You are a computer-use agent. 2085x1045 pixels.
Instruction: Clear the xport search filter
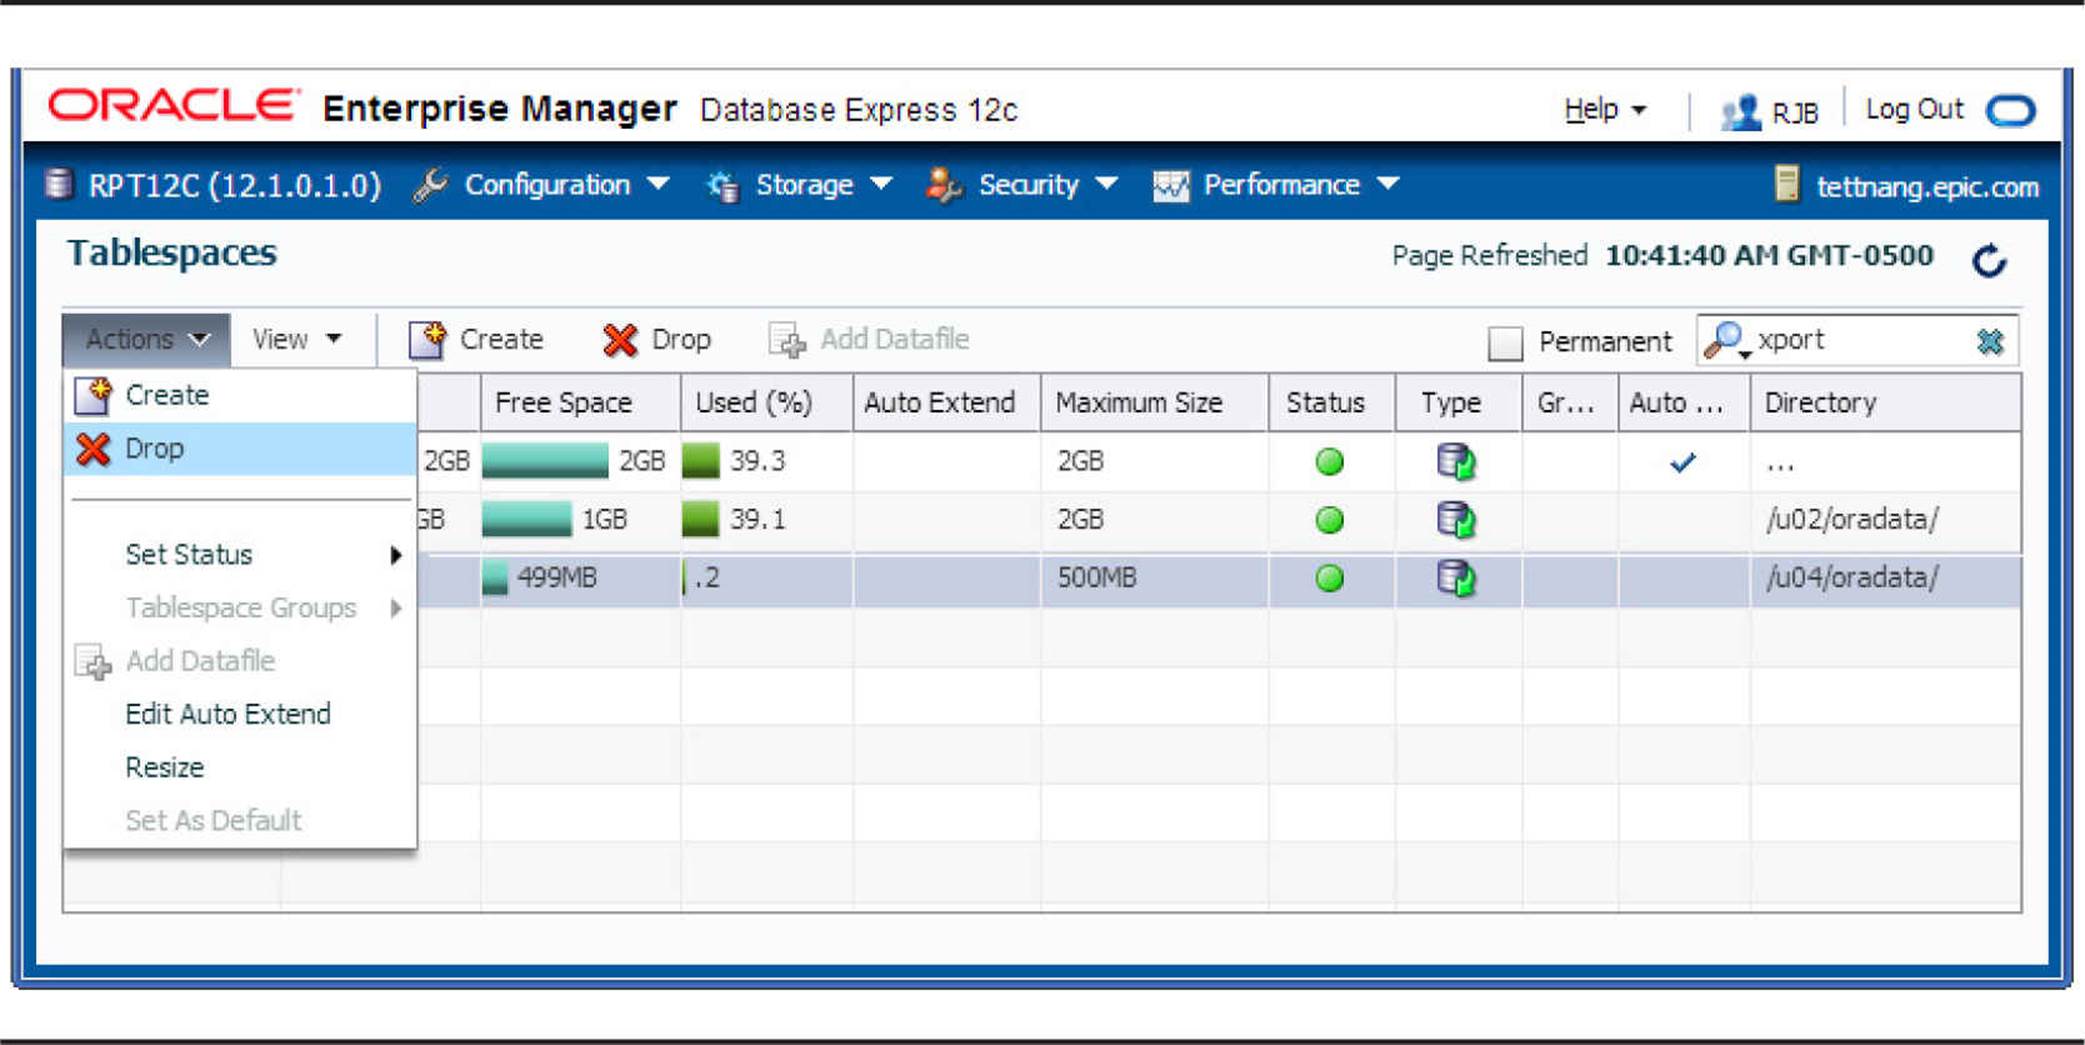tap(1990, 341)
